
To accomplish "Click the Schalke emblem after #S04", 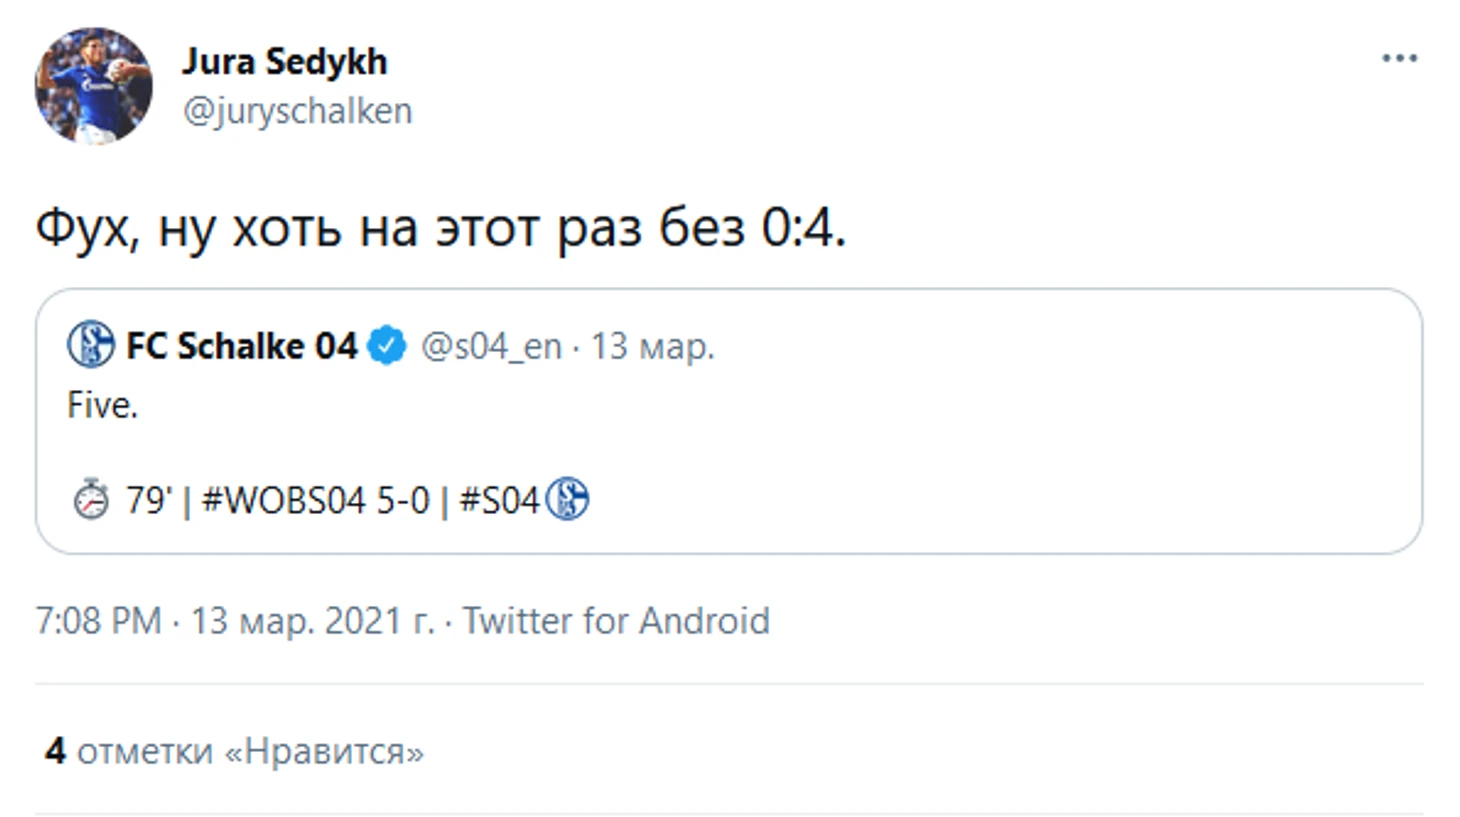I will click(x=567, y=499).
